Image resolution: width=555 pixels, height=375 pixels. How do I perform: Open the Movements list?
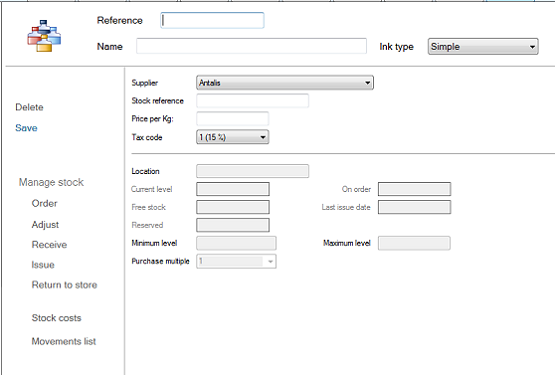(64, 341)
